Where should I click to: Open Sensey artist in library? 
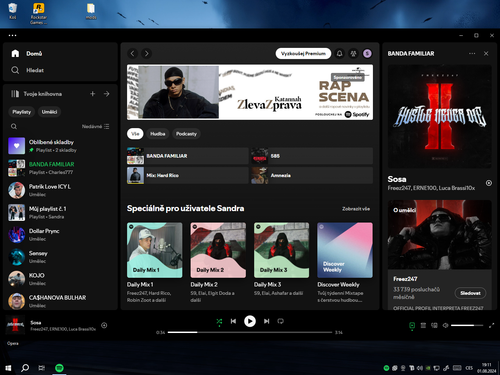(x=60, y=257)
